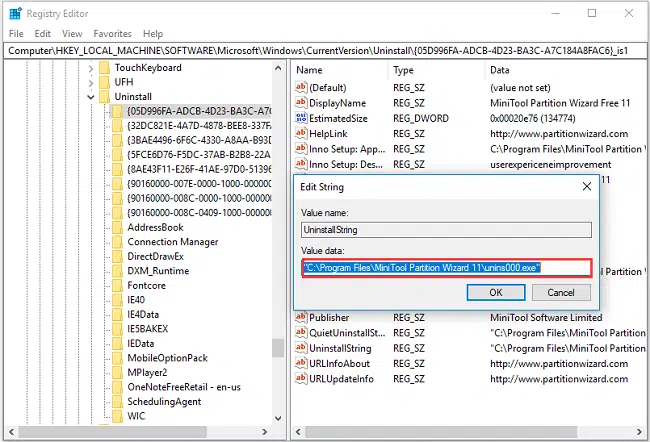Click the DisplayName string value icon
This screenshot has height=442, width=650.
[302, 103]
